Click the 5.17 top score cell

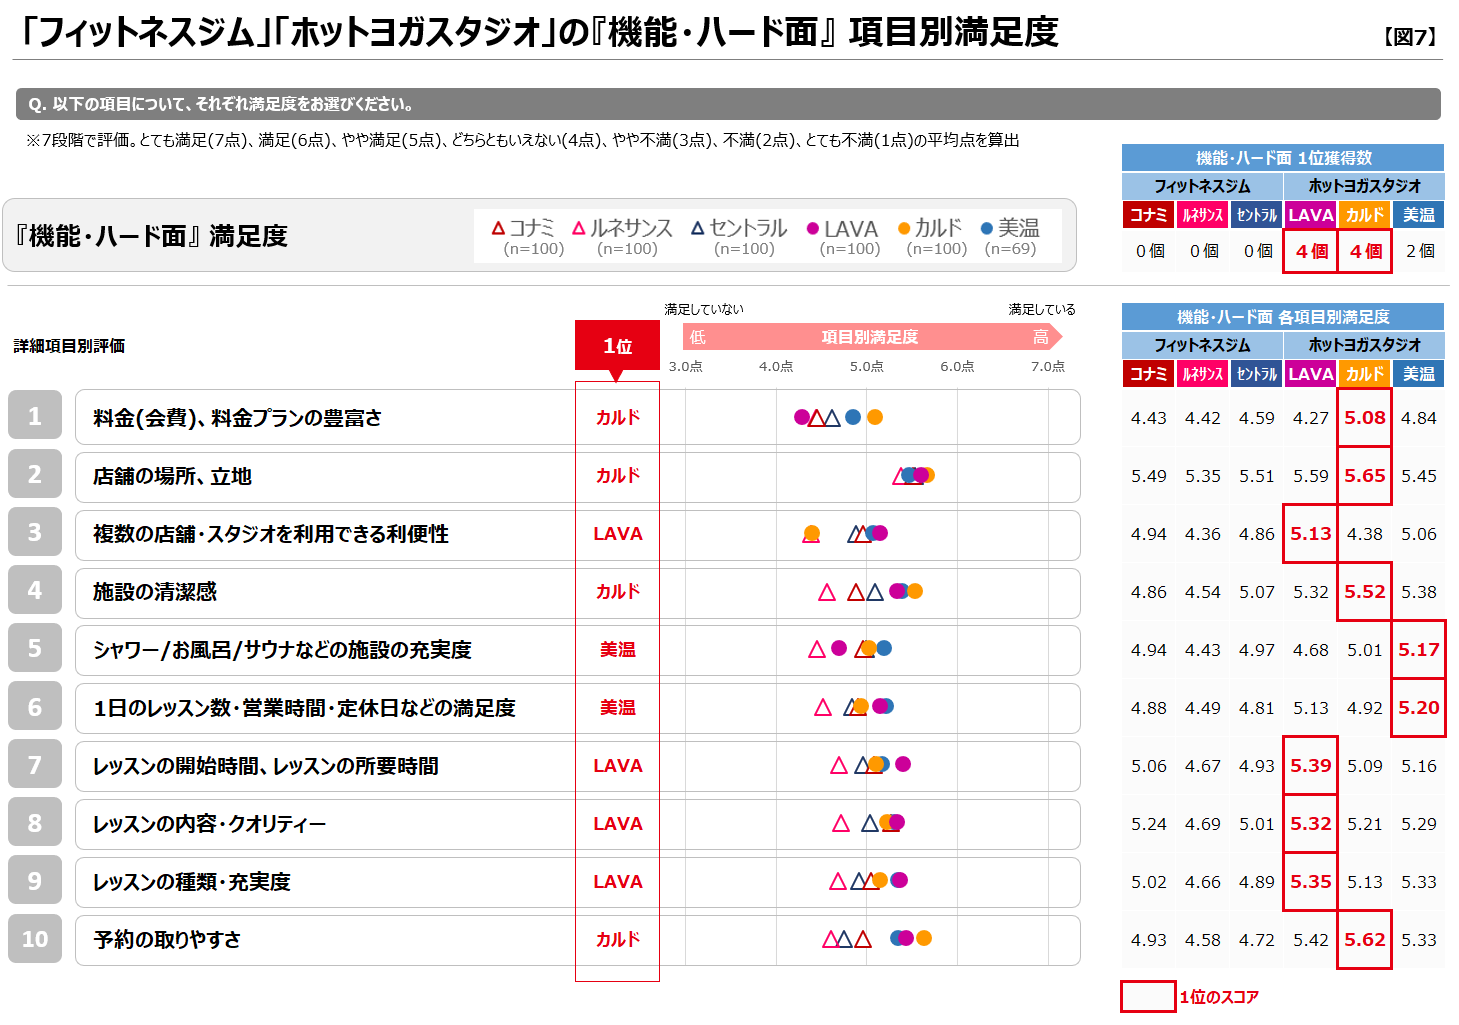click(1419, 649)
